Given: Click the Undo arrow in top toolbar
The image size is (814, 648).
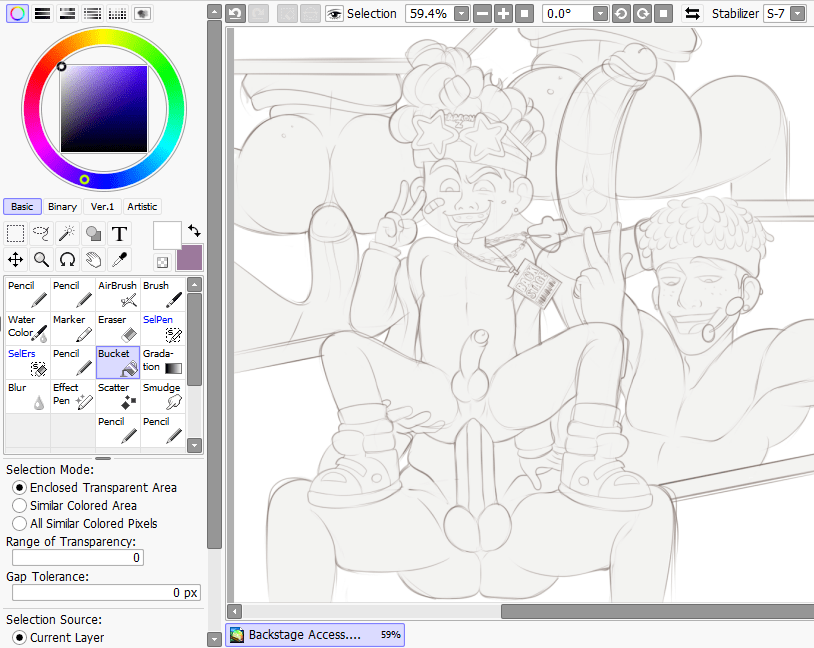Looking at the screenshot, I should 235,14.
